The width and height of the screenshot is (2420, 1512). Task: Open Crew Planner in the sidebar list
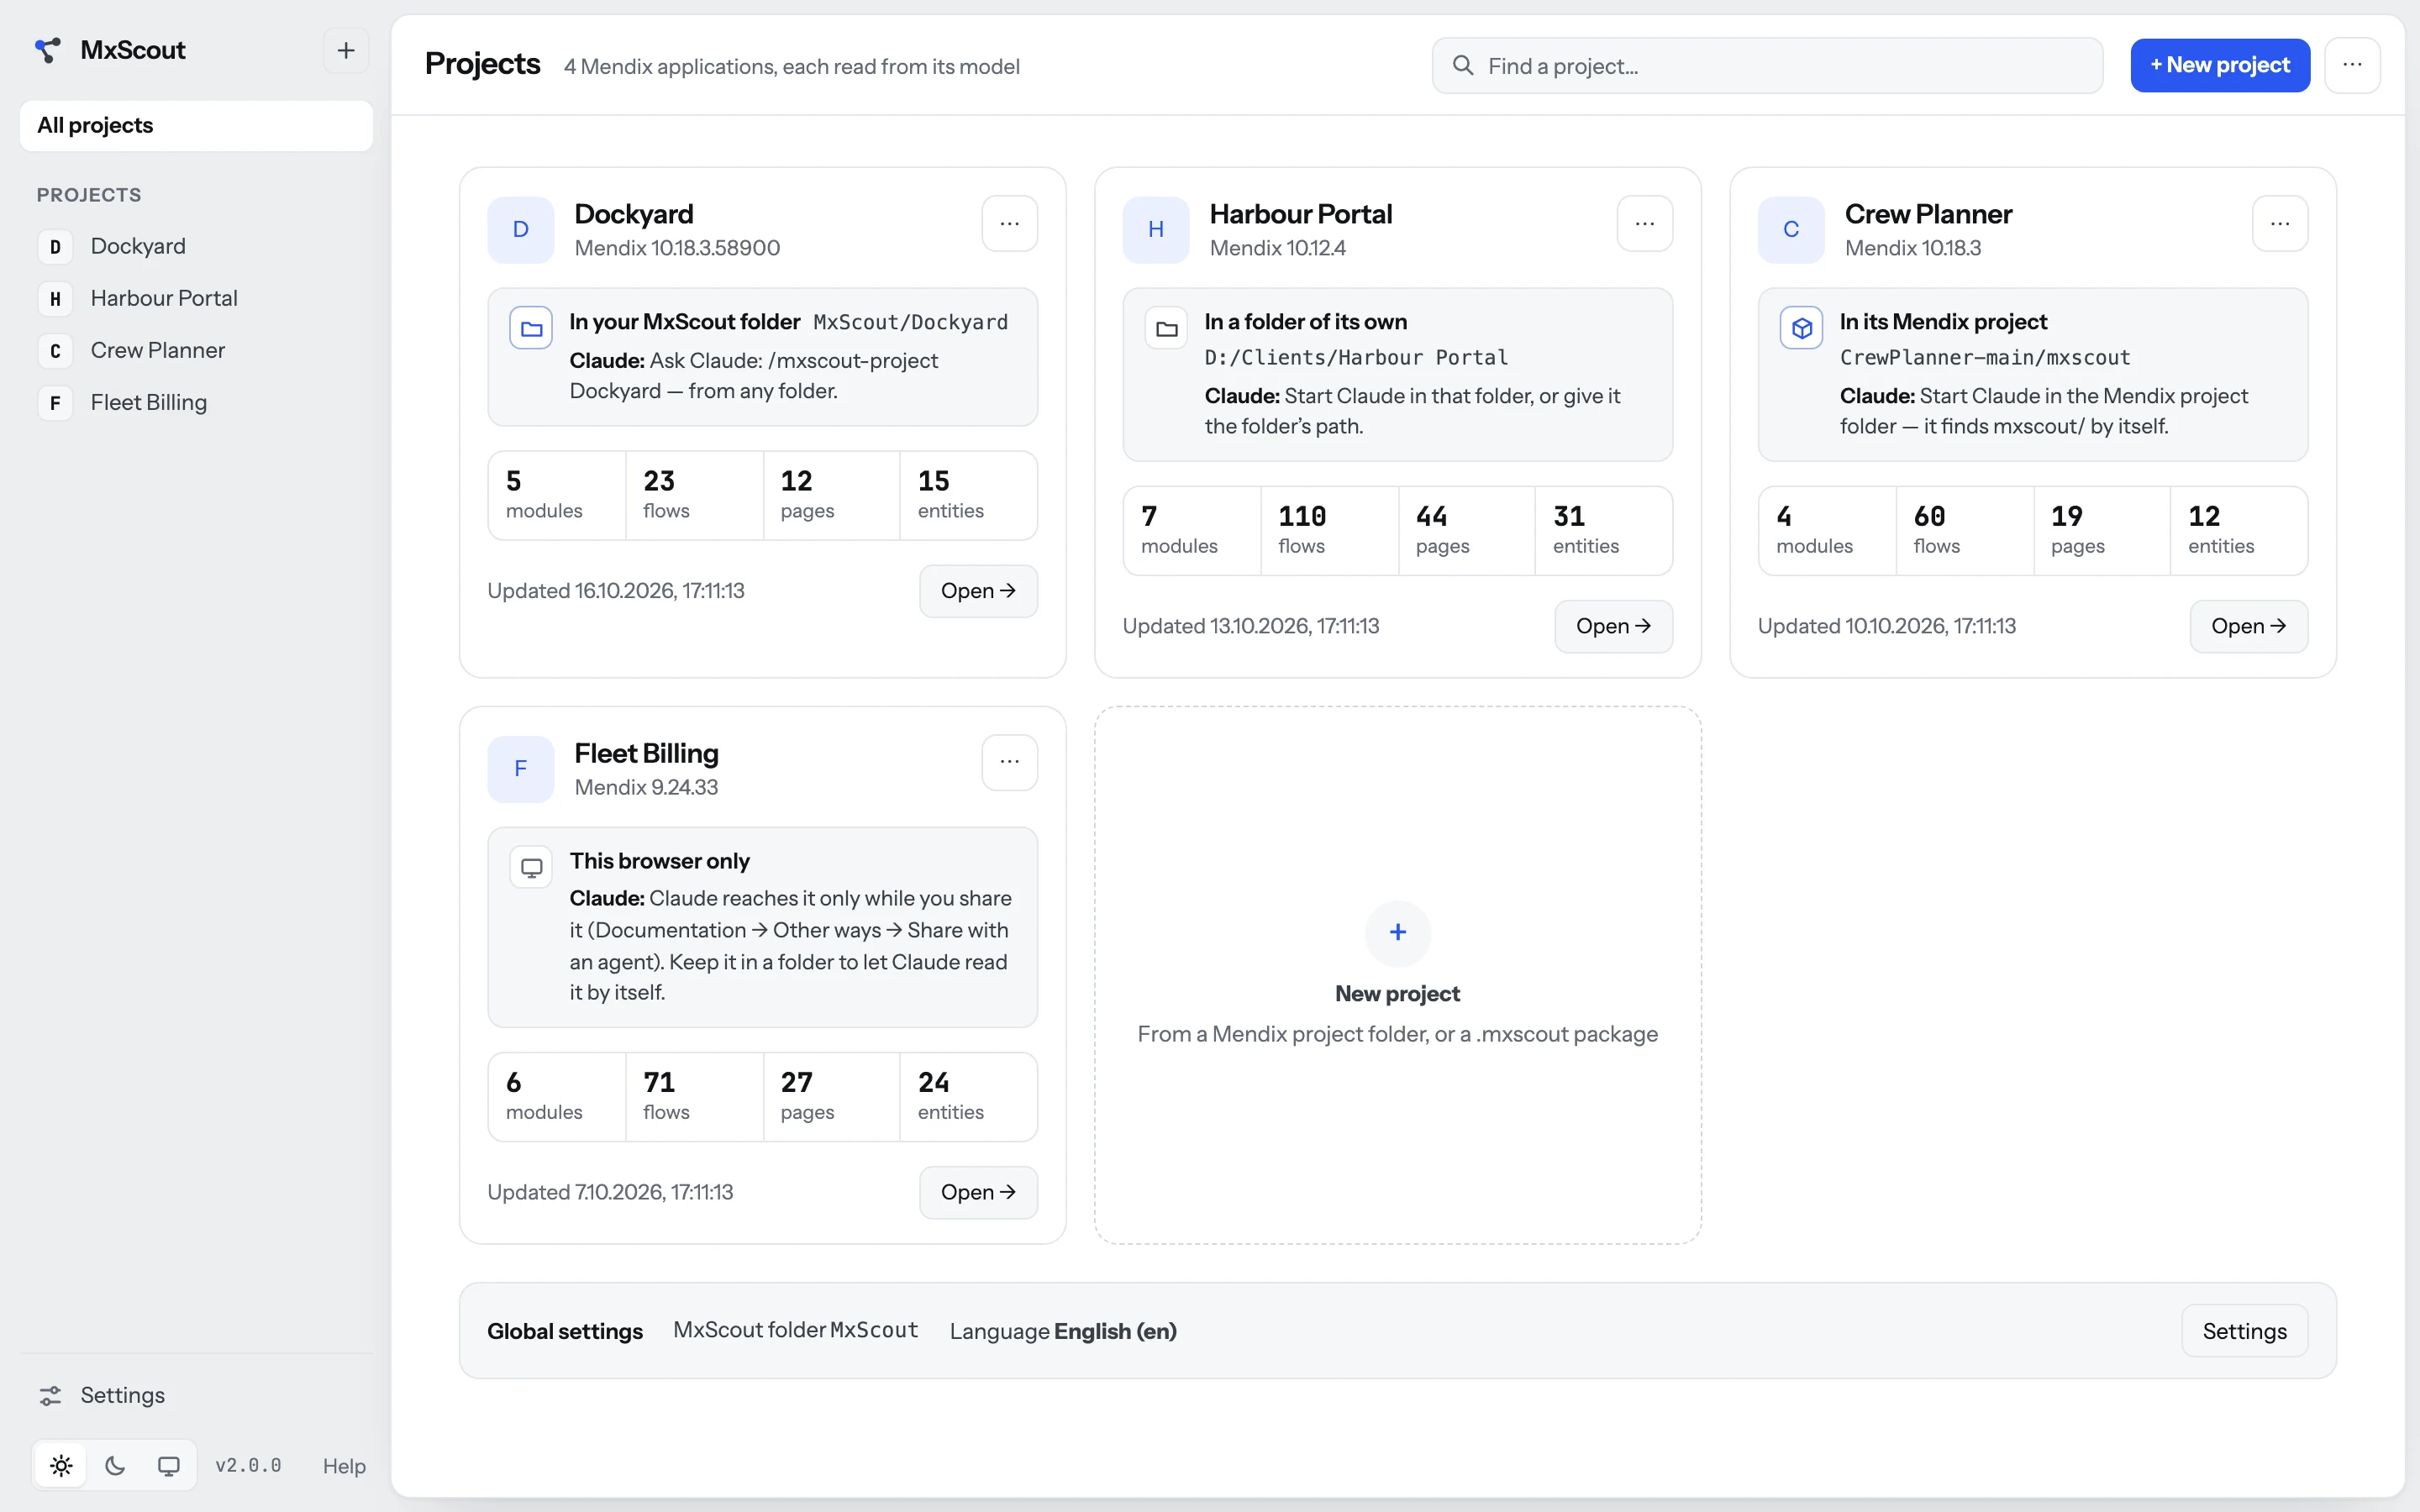pyautogui.click(x=196, y=350)
